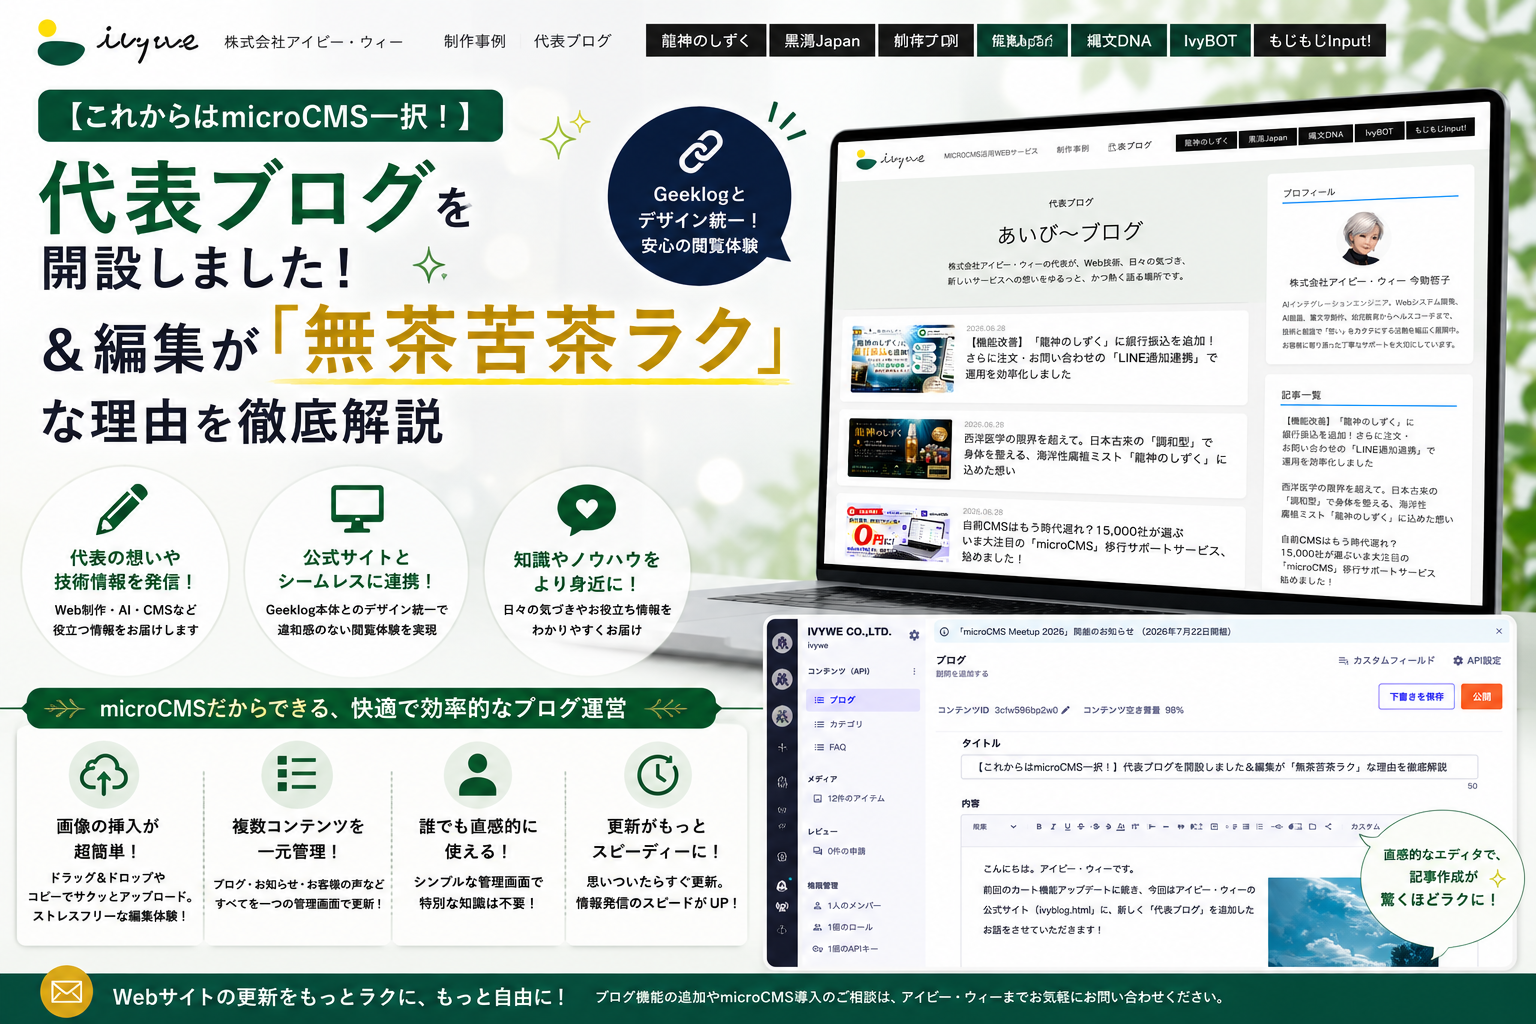Screen dimensions: 1536x1024
Task: Open API設定 gear link in the CMS panel
Action: [x=1477, y=661]
